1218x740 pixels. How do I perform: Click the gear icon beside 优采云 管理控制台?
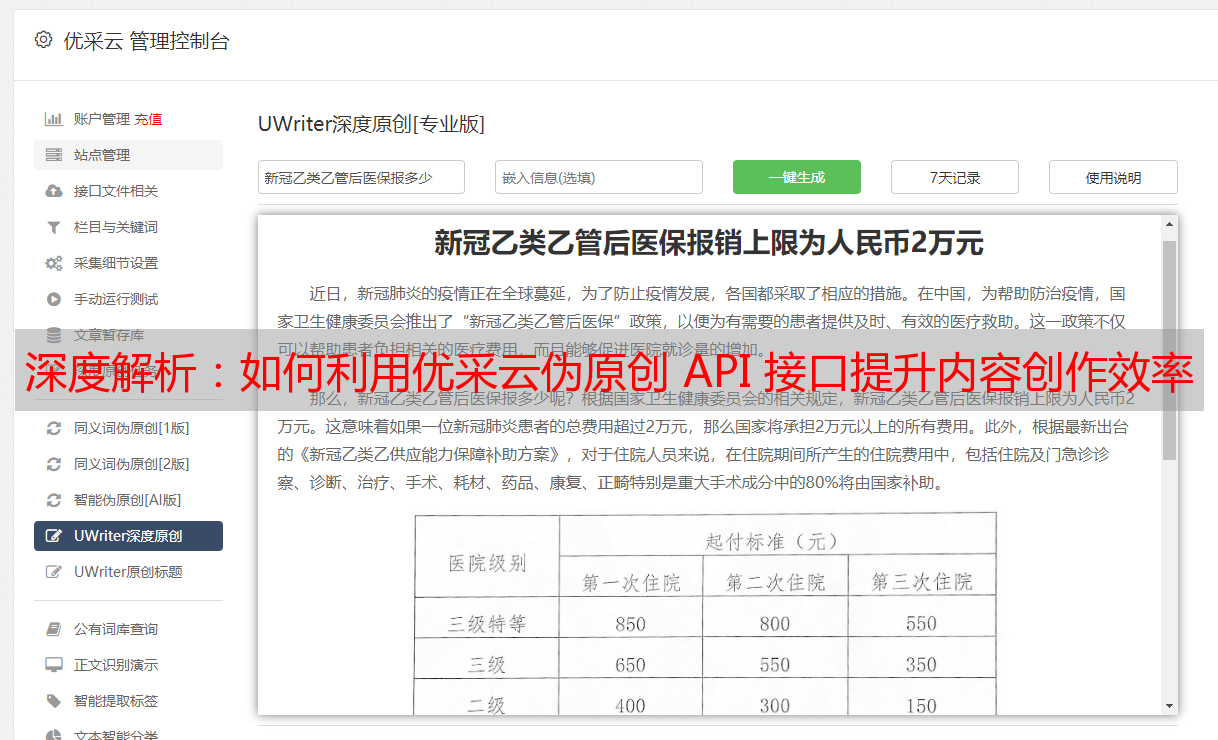point(43,40)
